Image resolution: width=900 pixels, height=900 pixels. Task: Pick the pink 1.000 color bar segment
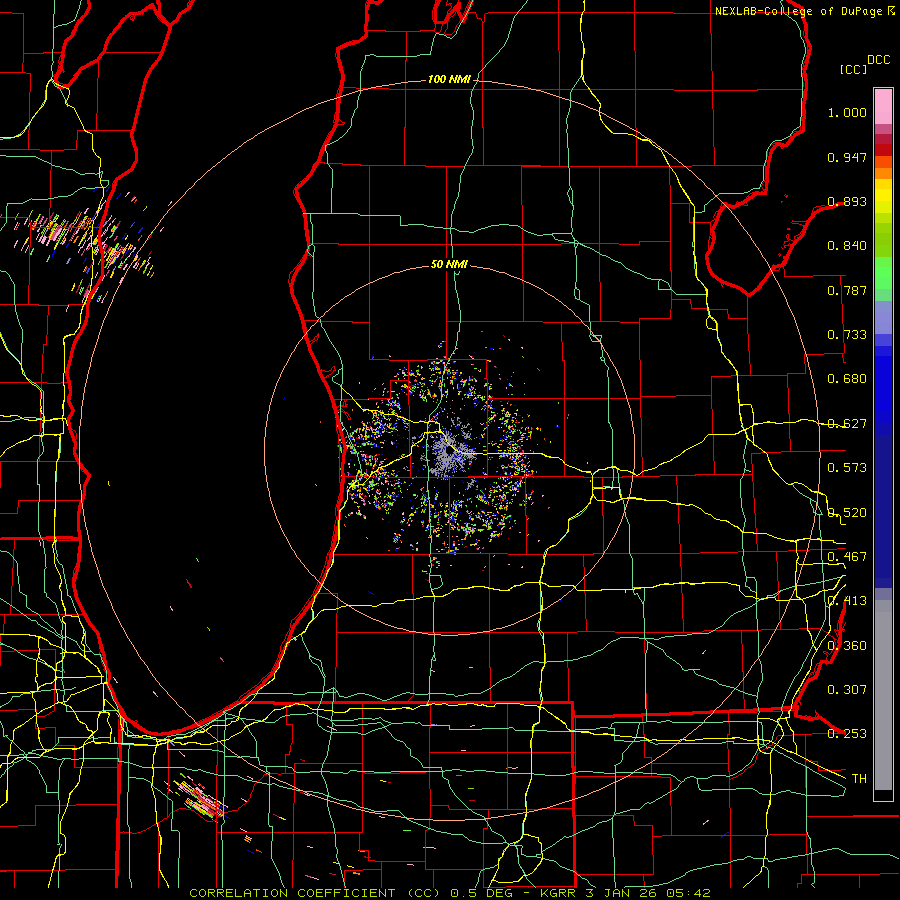point(883,107)
